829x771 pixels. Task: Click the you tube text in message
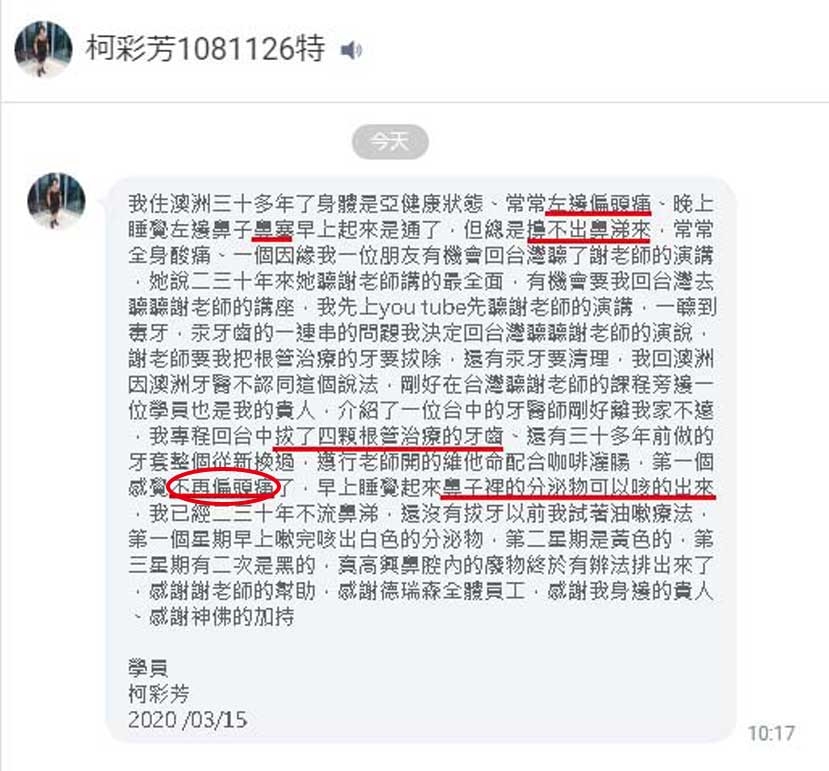point(423,307)
